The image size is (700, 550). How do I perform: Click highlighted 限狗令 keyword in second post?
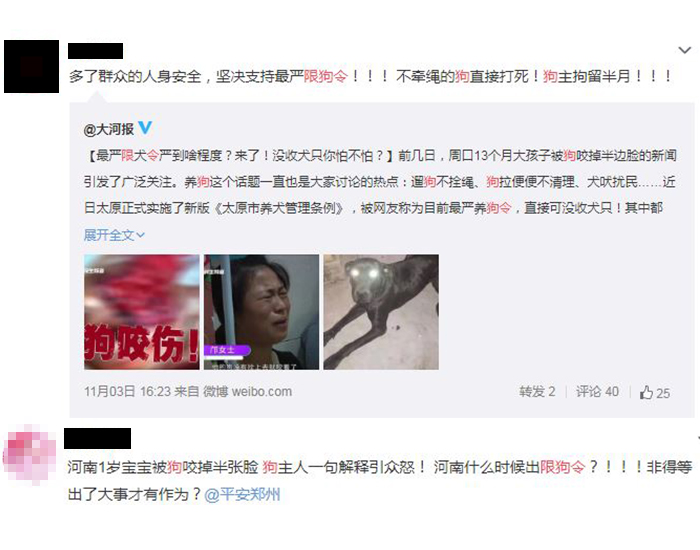(x=562, y=467)
